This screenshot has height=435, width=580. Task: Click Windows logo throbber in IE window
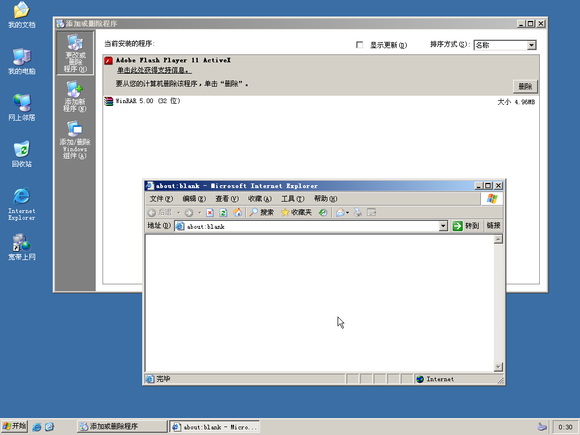tap(492, 199)
